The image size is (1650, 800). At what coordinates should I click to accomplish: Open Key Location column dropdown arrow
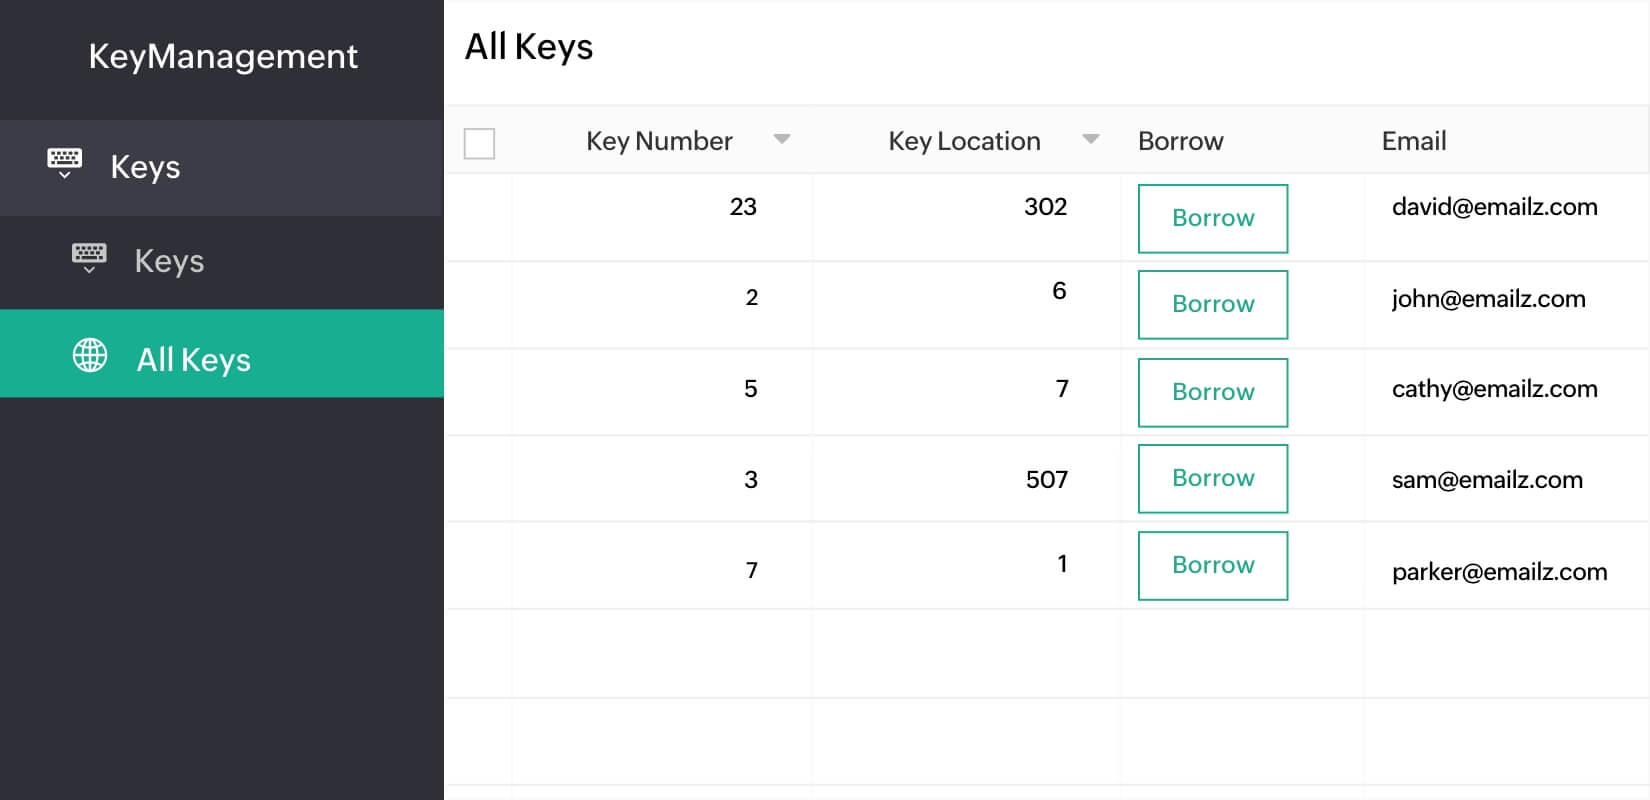(x=1091, y=139)
